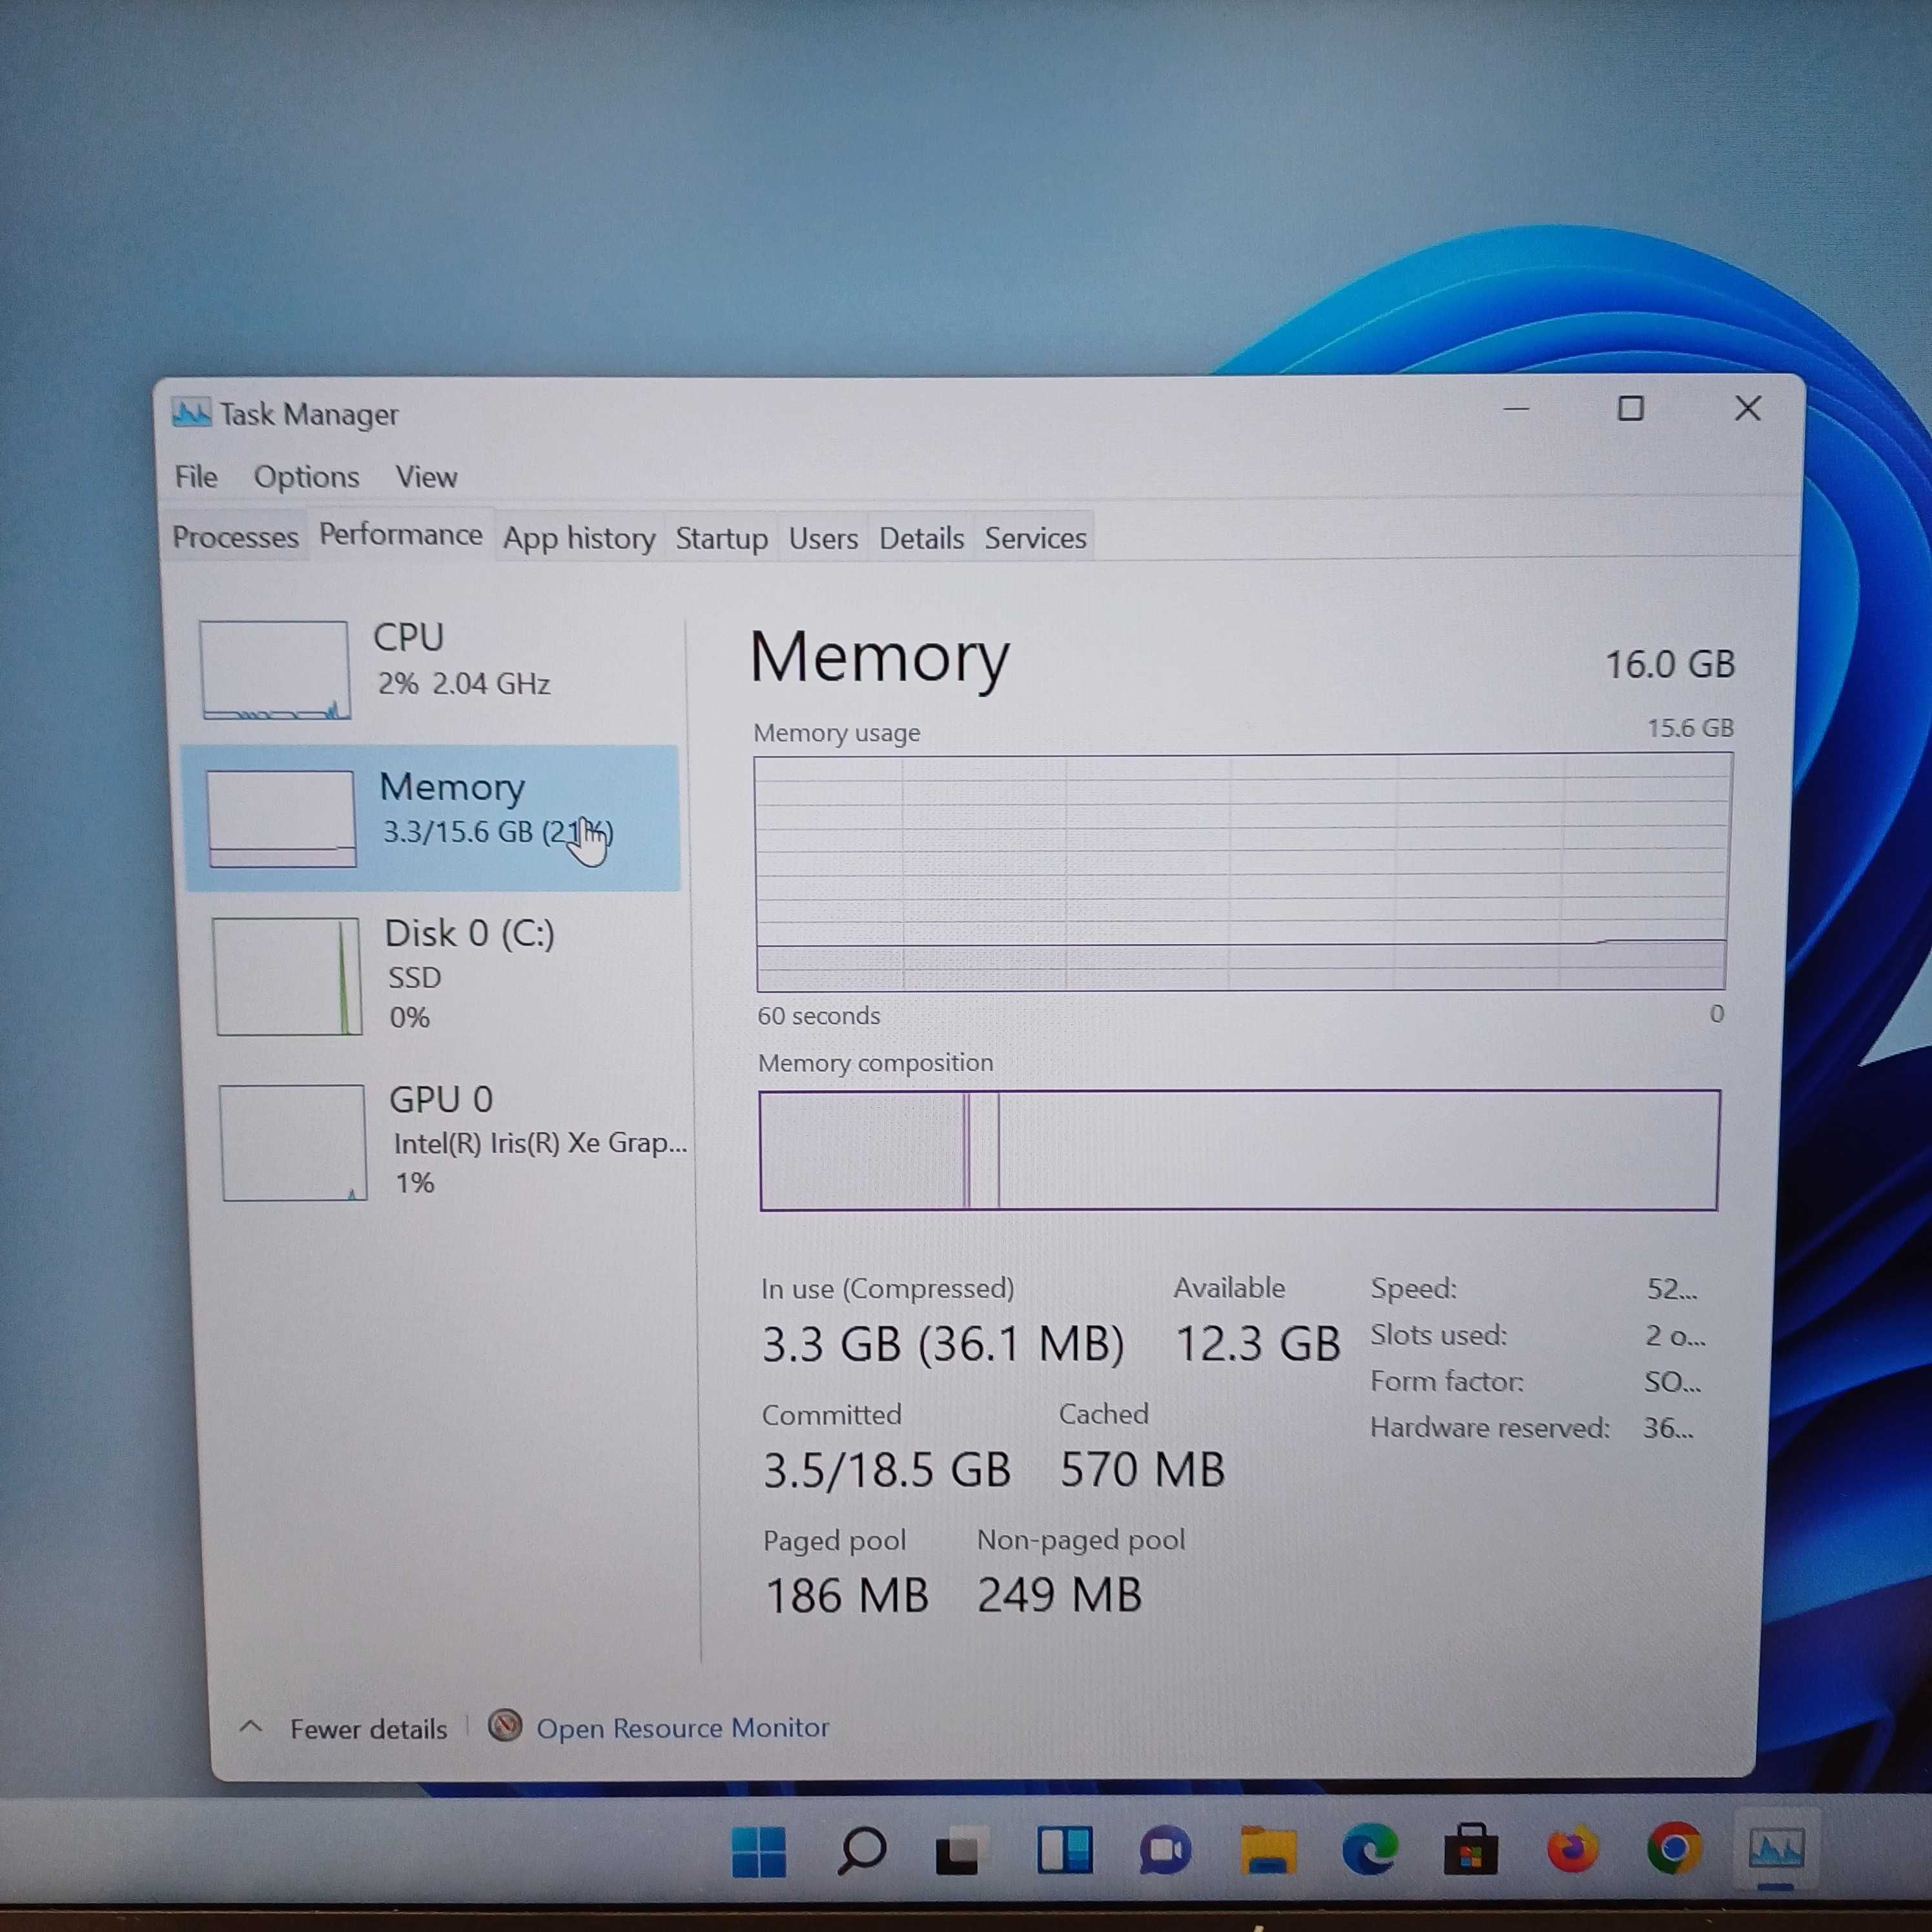Open the File menu
The width and height of the screenshot is (1932, 1932).
click(196, 477)
